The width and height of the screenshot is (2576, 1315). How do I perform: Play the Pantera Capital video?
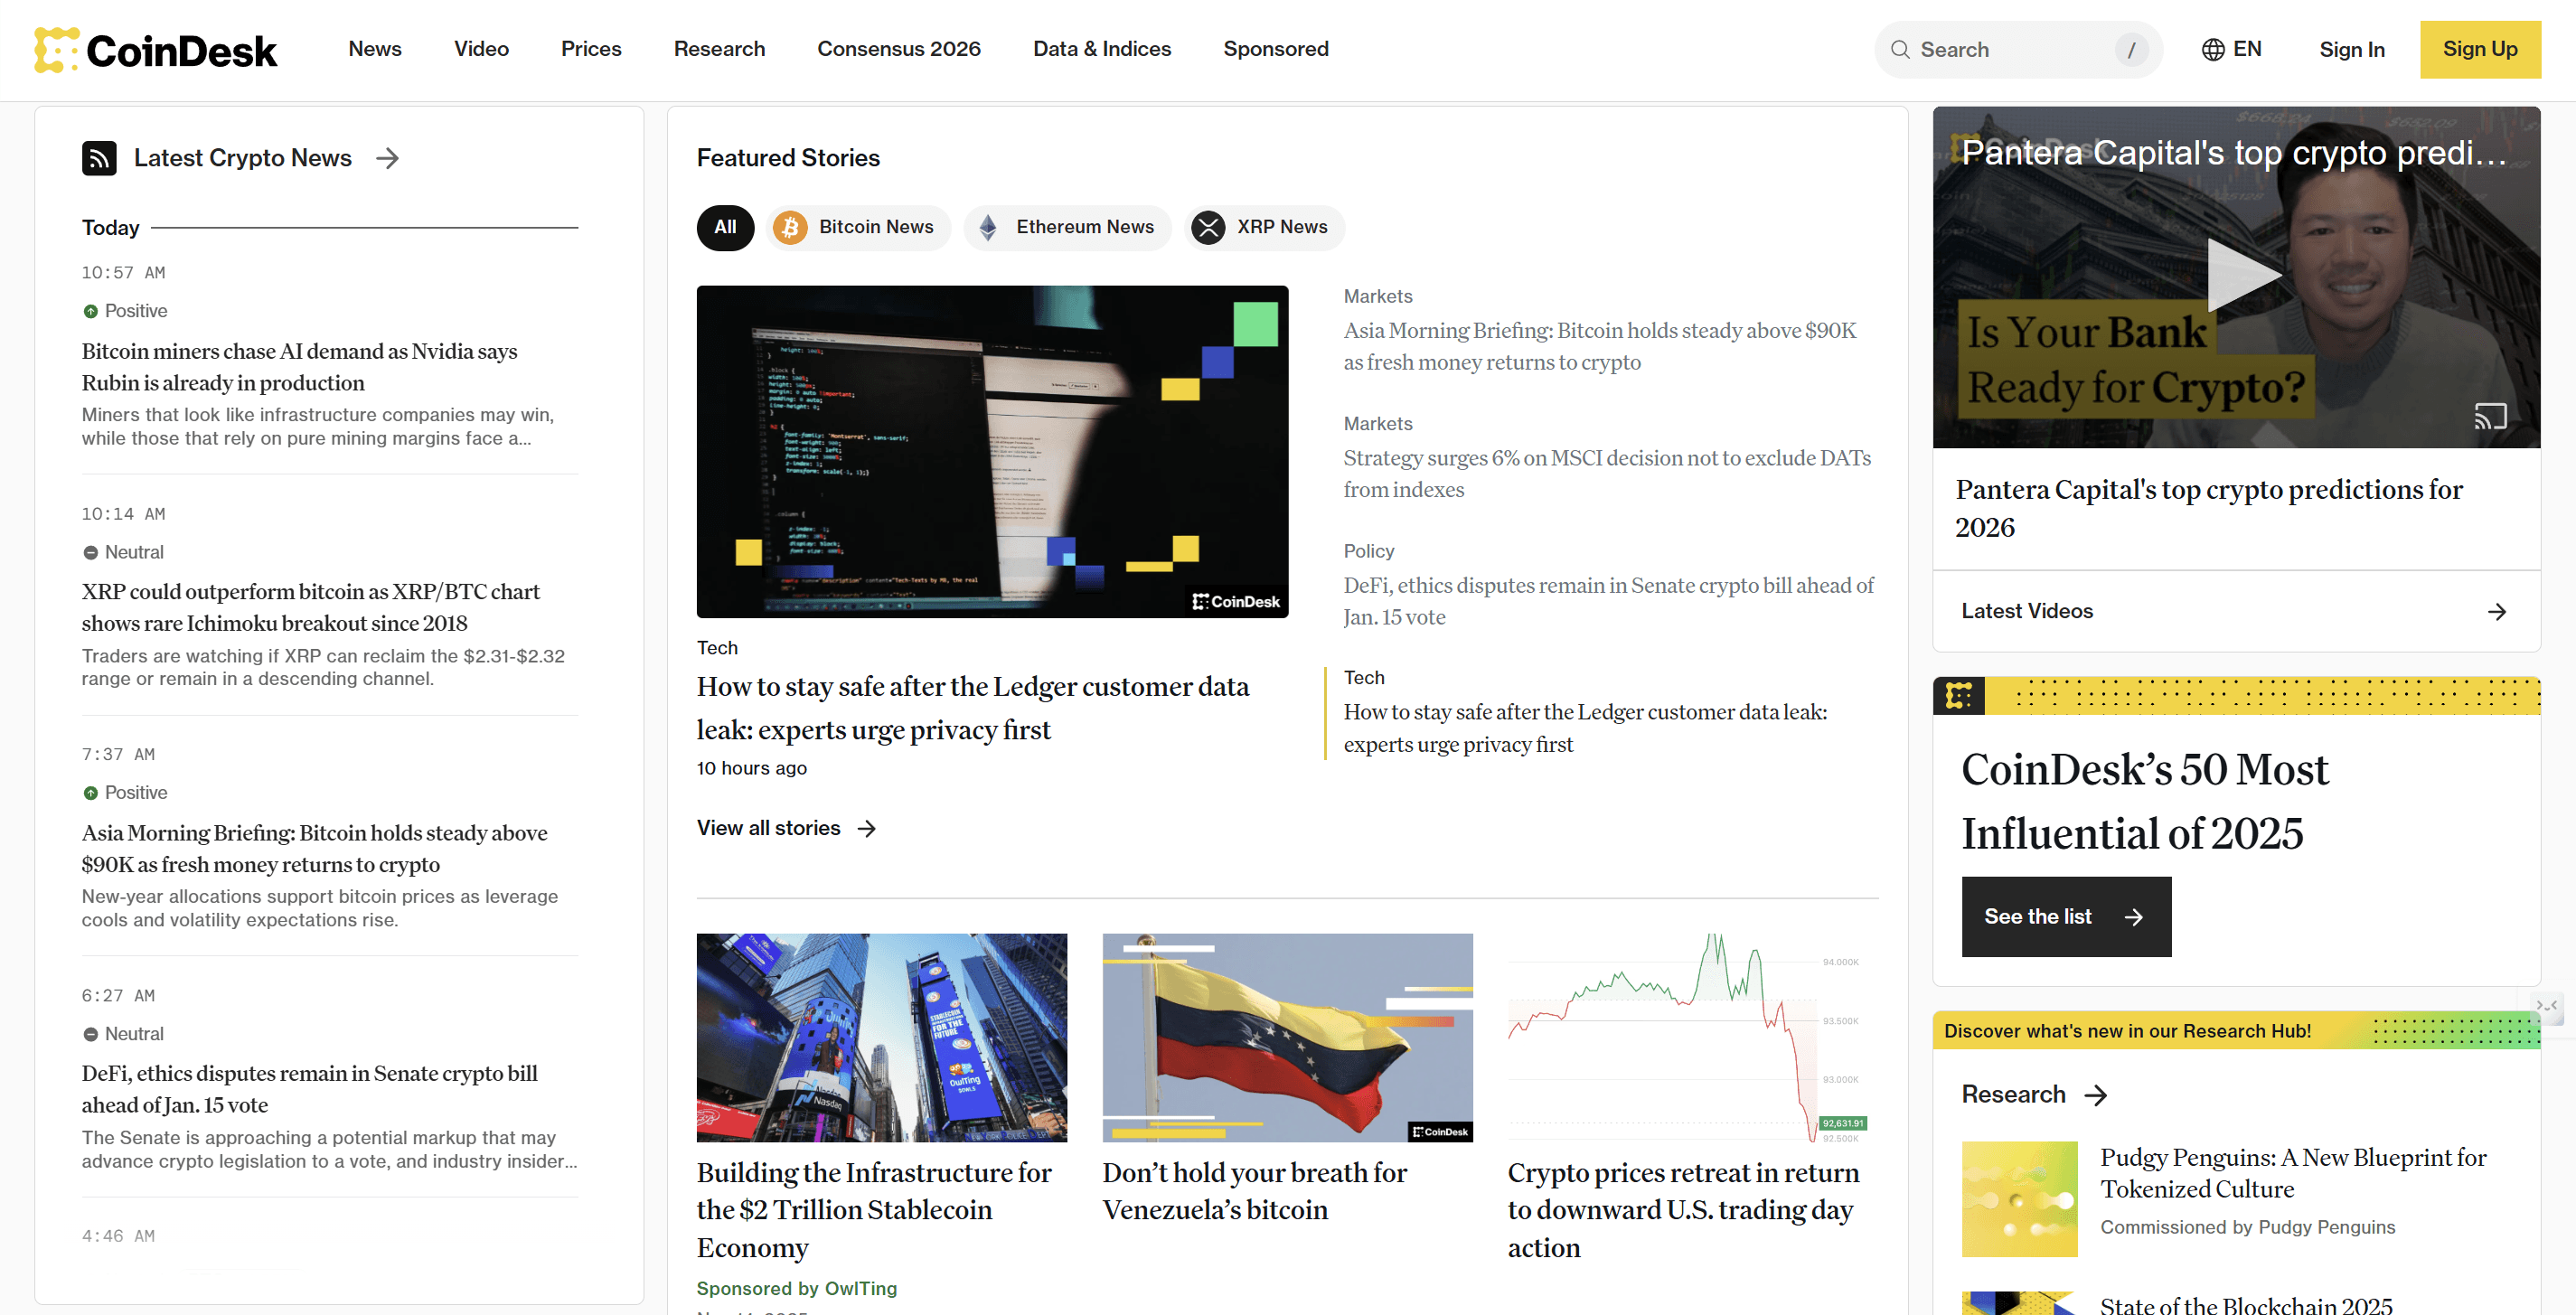point(2239,275)
